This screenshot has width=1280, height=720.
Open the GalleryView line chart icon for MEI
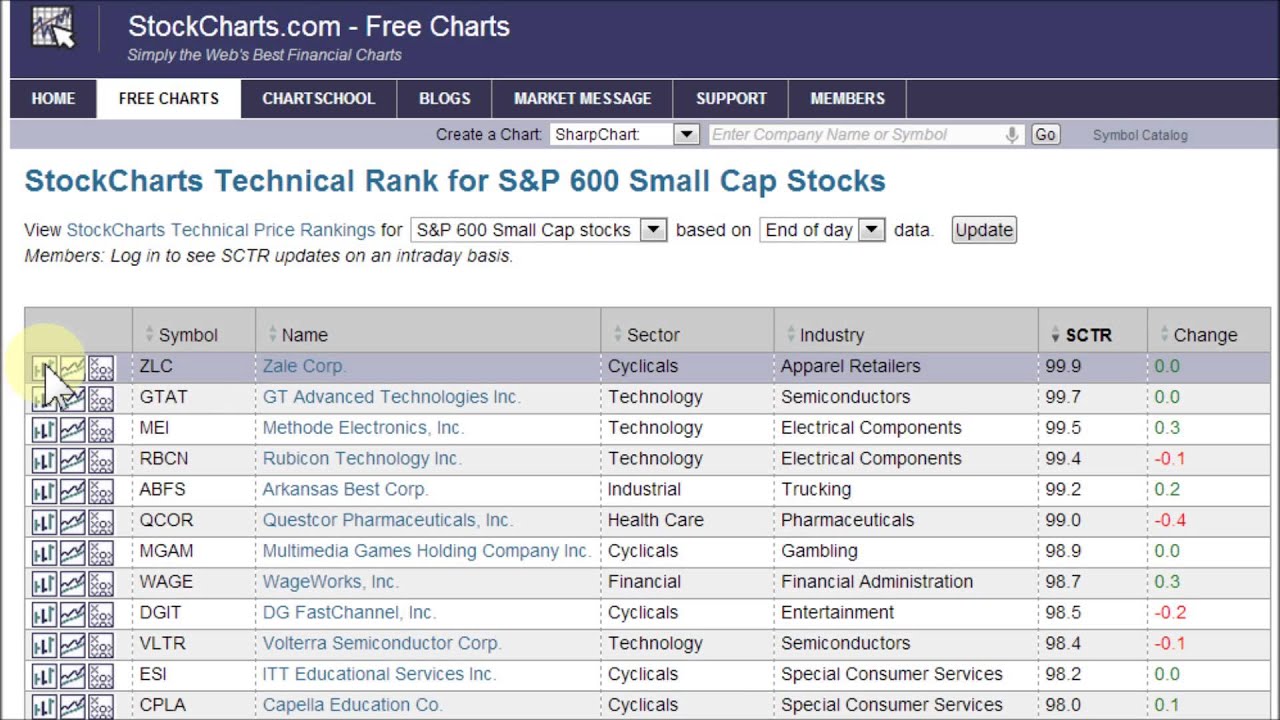(x=72, y=431)
